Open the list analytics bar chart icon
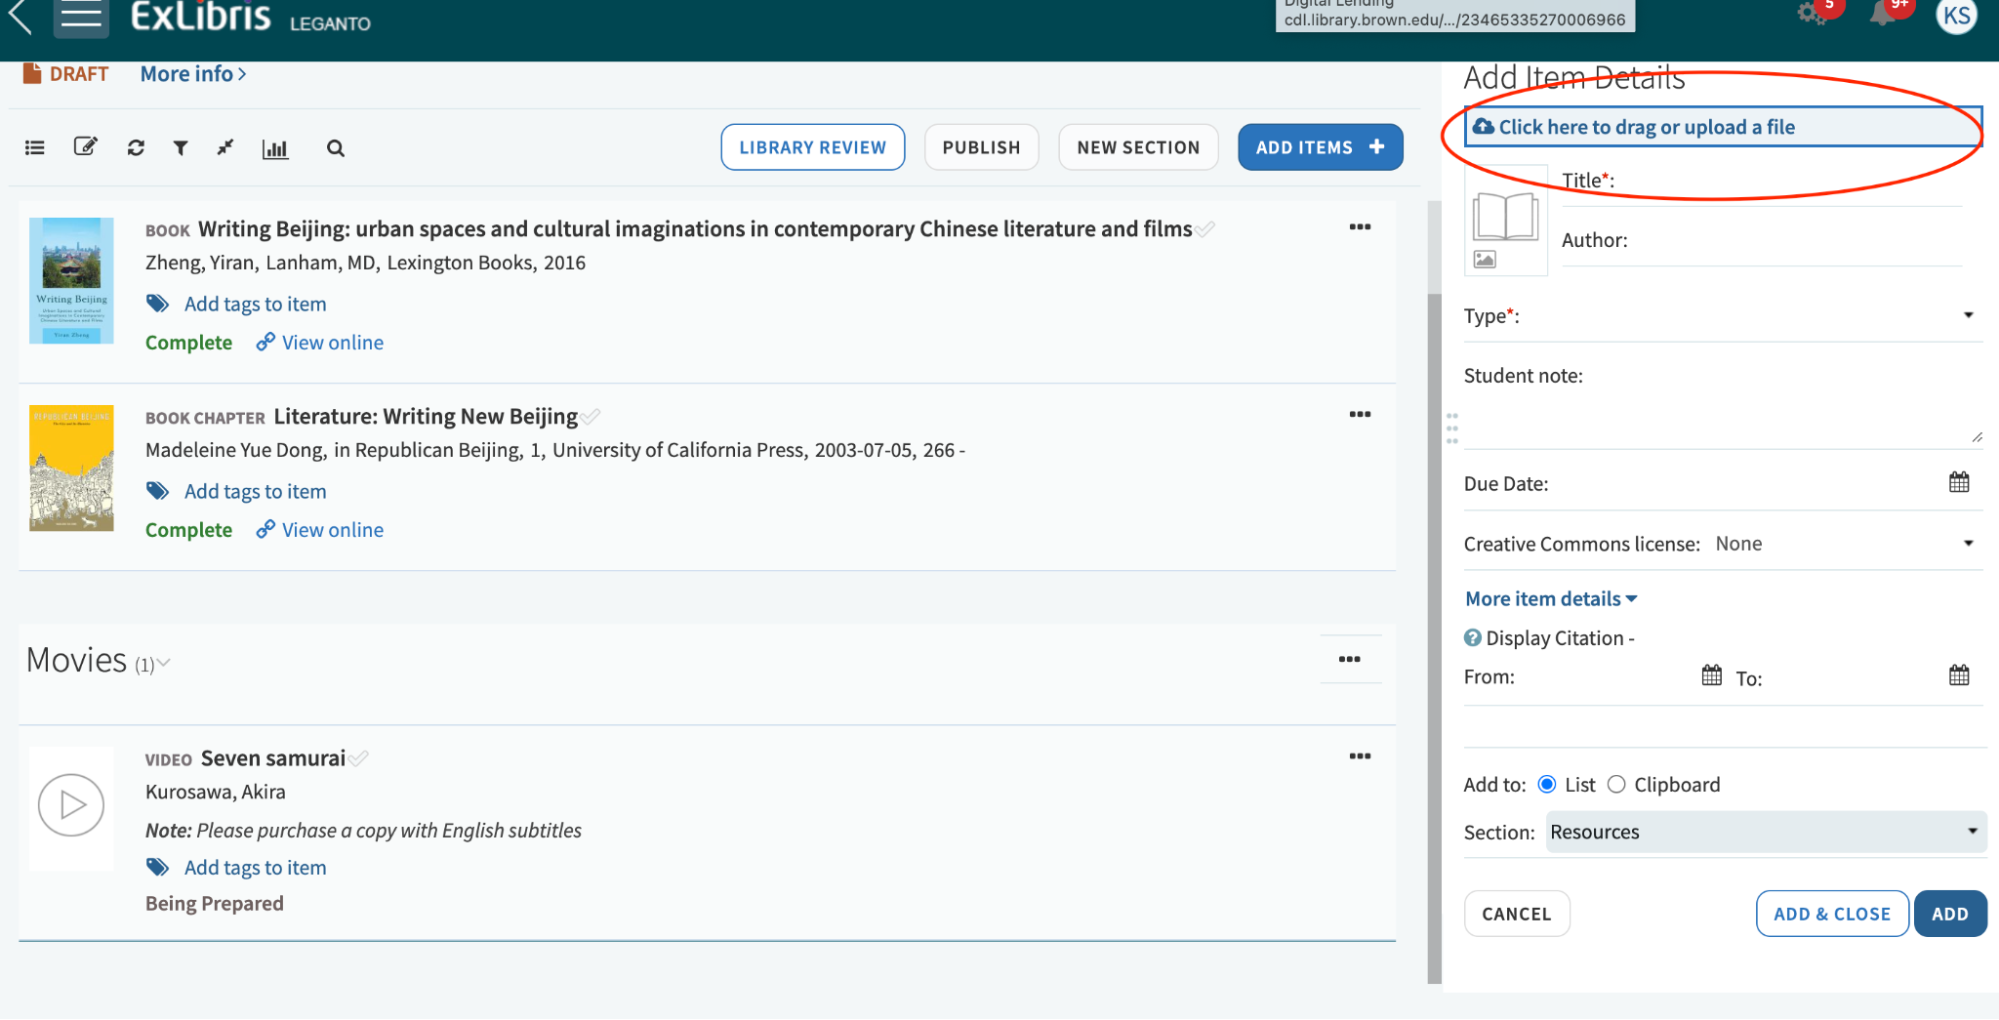The width and height of the screenshot is (1999, 1020). [275, 148]
